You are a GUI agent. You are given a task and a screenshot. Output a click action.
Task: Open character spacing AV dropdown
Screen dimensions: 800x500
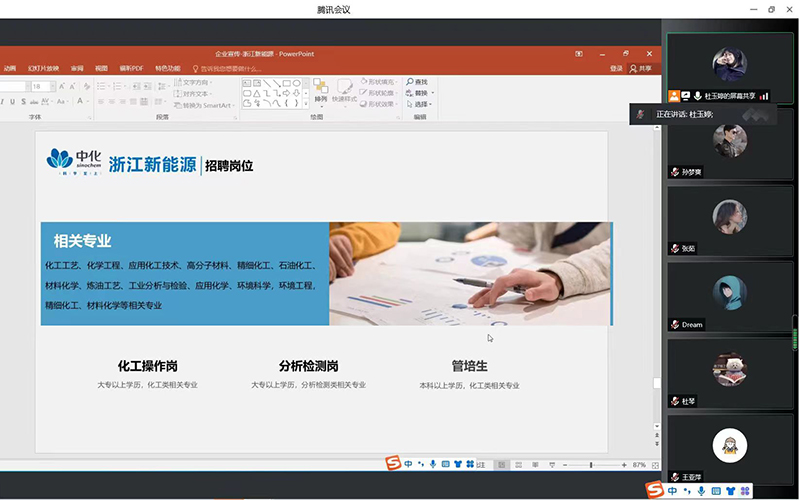(x=46, y=102)
